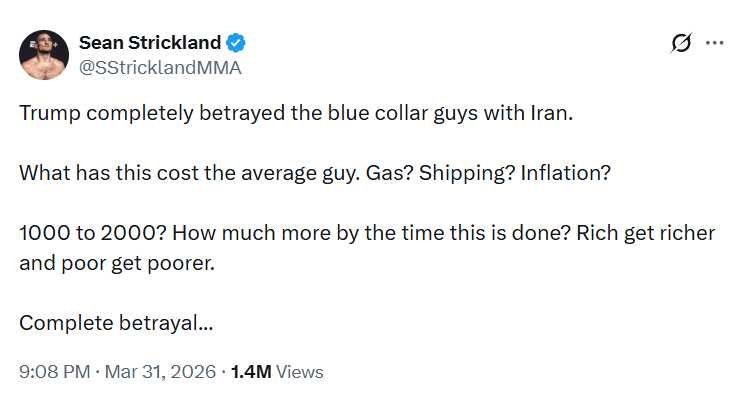Click the "Rich get richer" phrase
745x405 pixels.
[655, 233]
